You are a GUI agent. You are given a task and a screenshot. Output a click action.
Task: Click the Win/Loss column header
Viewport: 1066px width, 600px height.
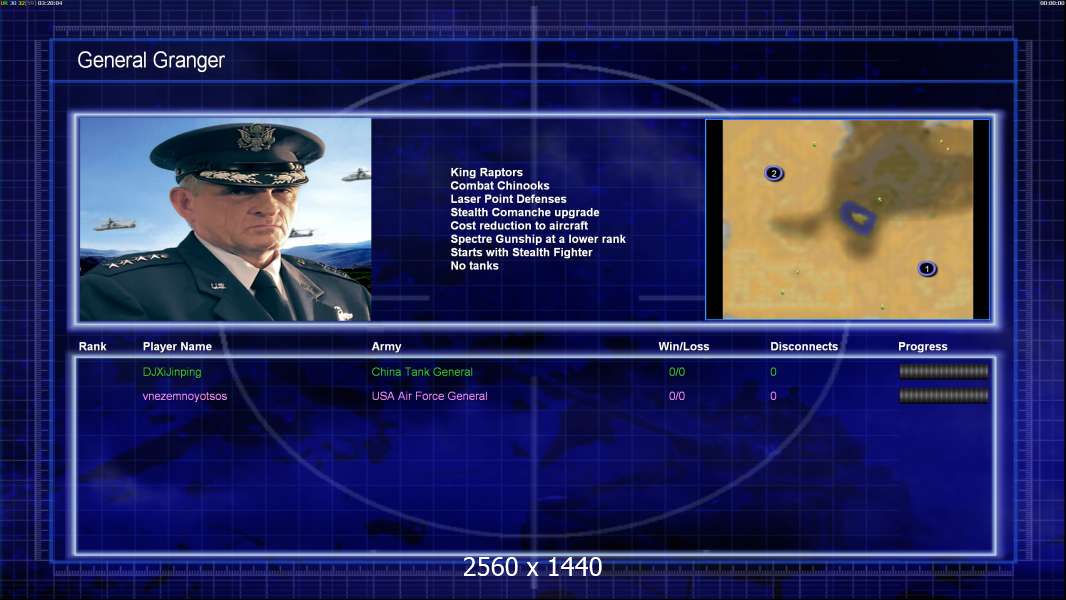point(683,347)
